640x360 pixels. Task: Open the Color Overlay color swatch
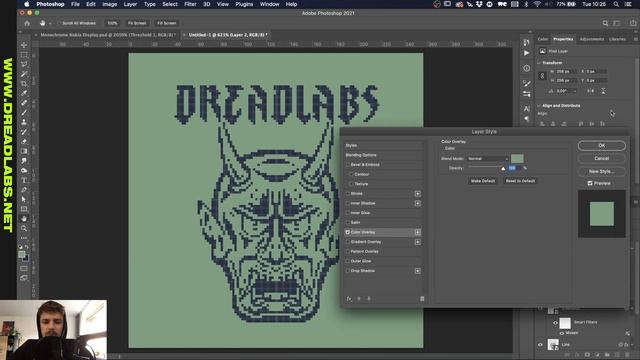[x=517, y=158]
